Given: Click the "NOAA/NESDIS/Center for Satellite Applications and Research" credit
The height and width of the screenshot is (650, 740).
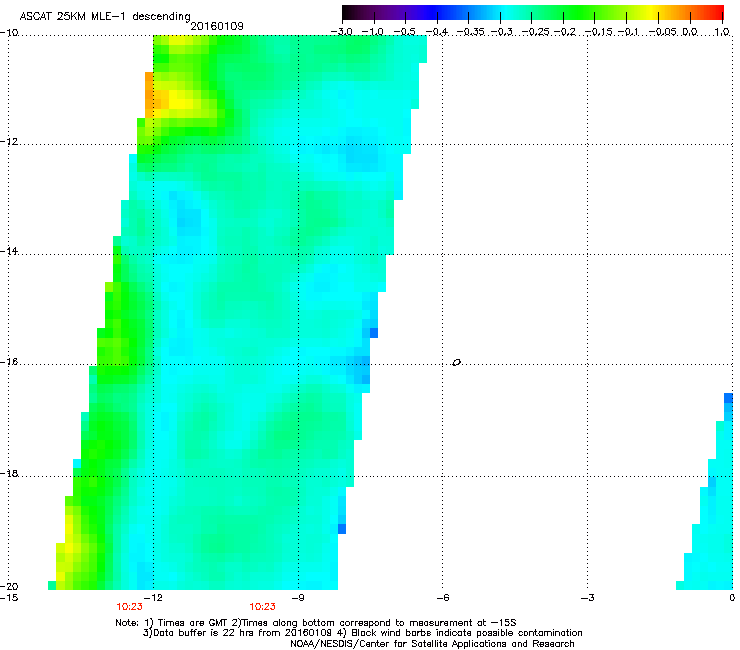Looking at the screenshot, I should (x=432, y=643).
